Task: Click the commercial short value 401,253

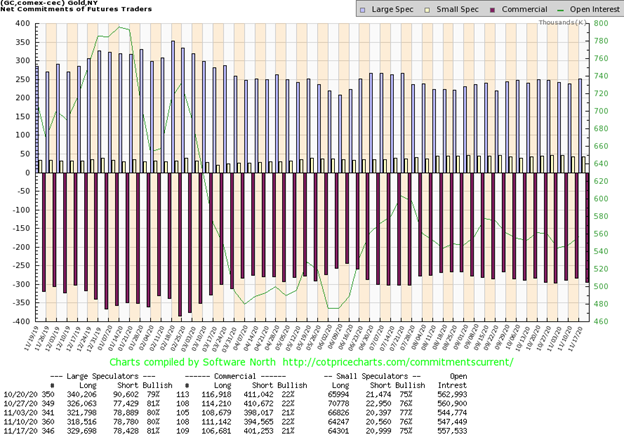Action: [x=259, y=431]
